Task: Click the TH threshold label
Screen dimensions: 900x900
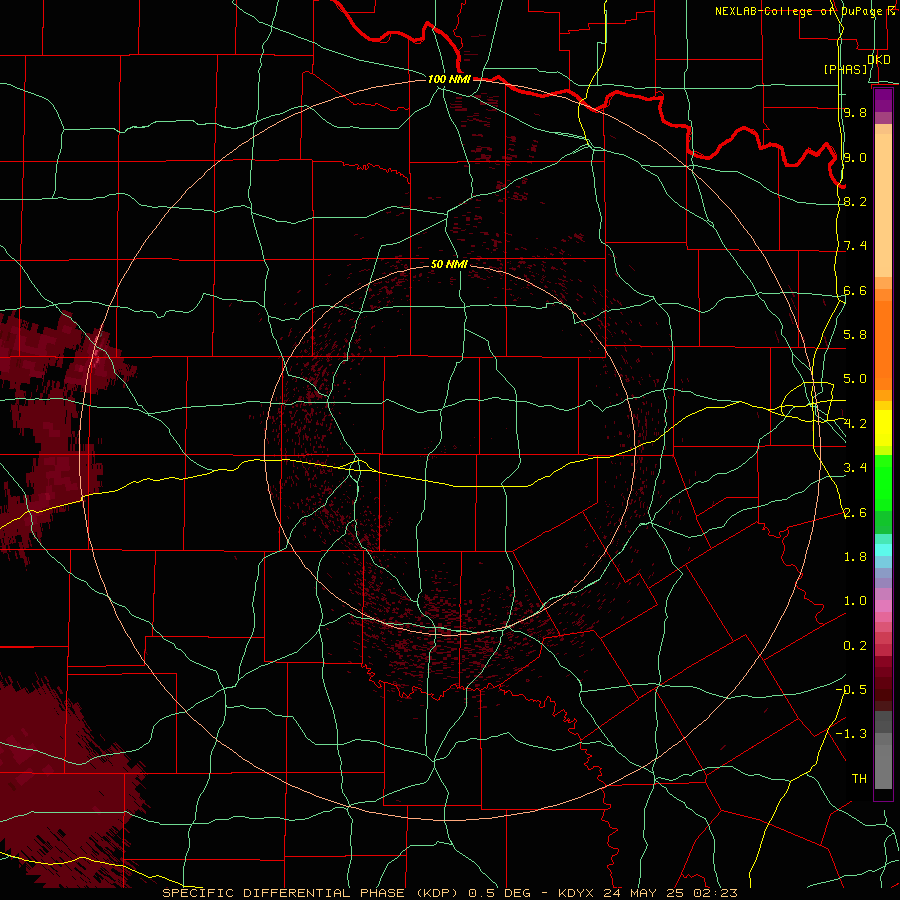Action: coord(859,779)
